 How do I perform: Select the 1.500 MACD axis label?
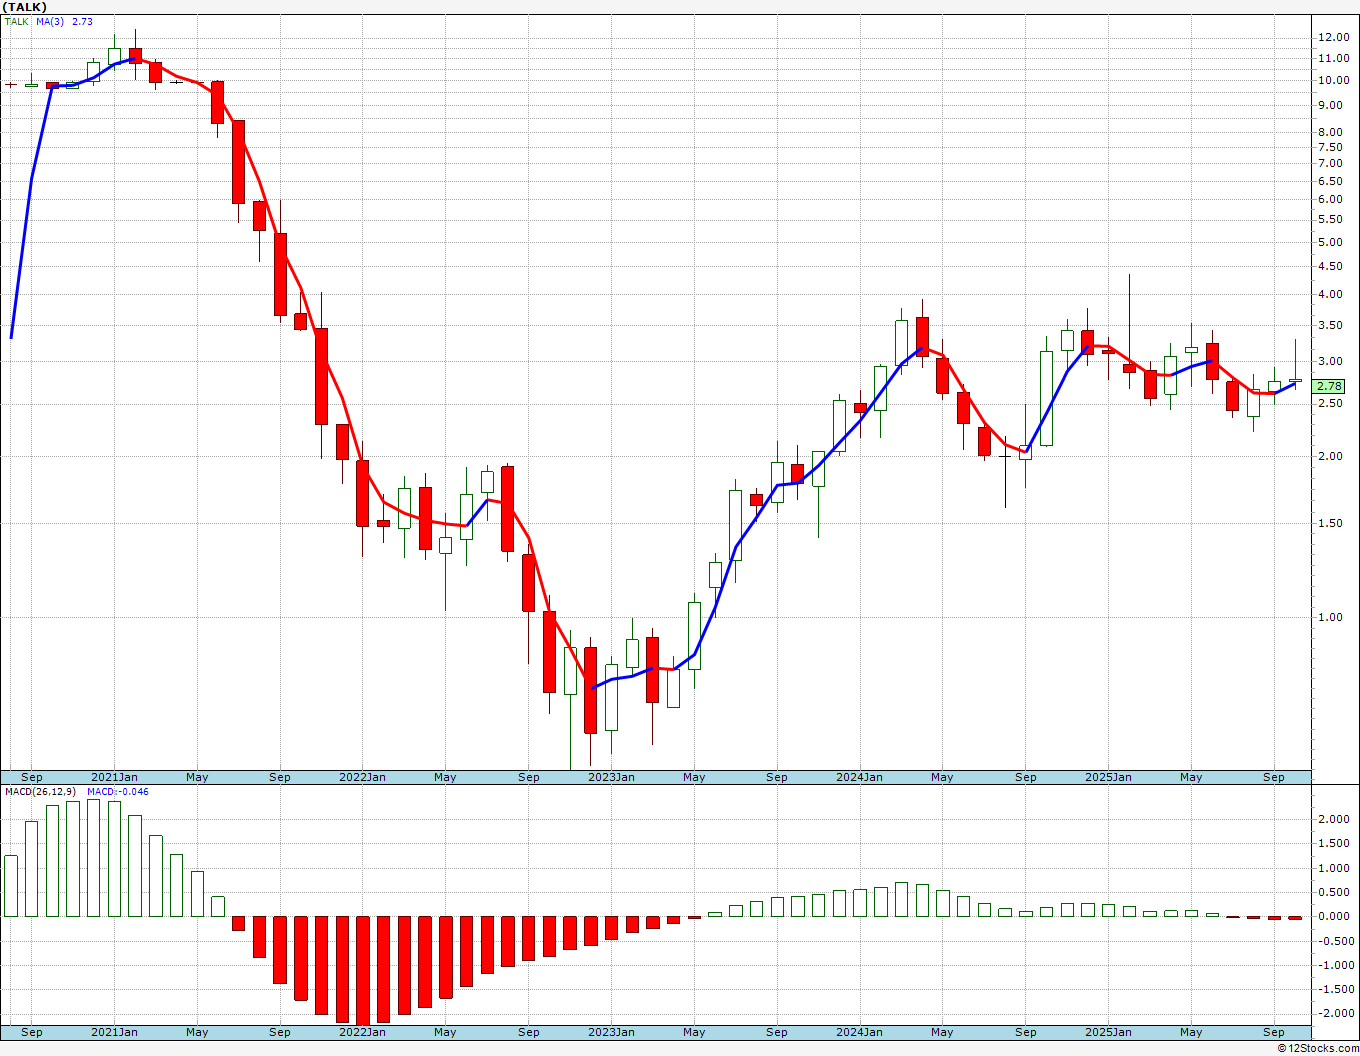pos(1334,843)
